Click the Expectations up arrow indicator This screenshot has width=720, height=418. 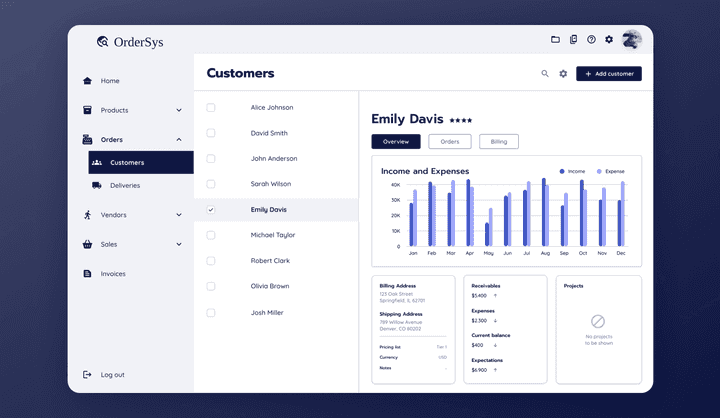tap(495, 370)
